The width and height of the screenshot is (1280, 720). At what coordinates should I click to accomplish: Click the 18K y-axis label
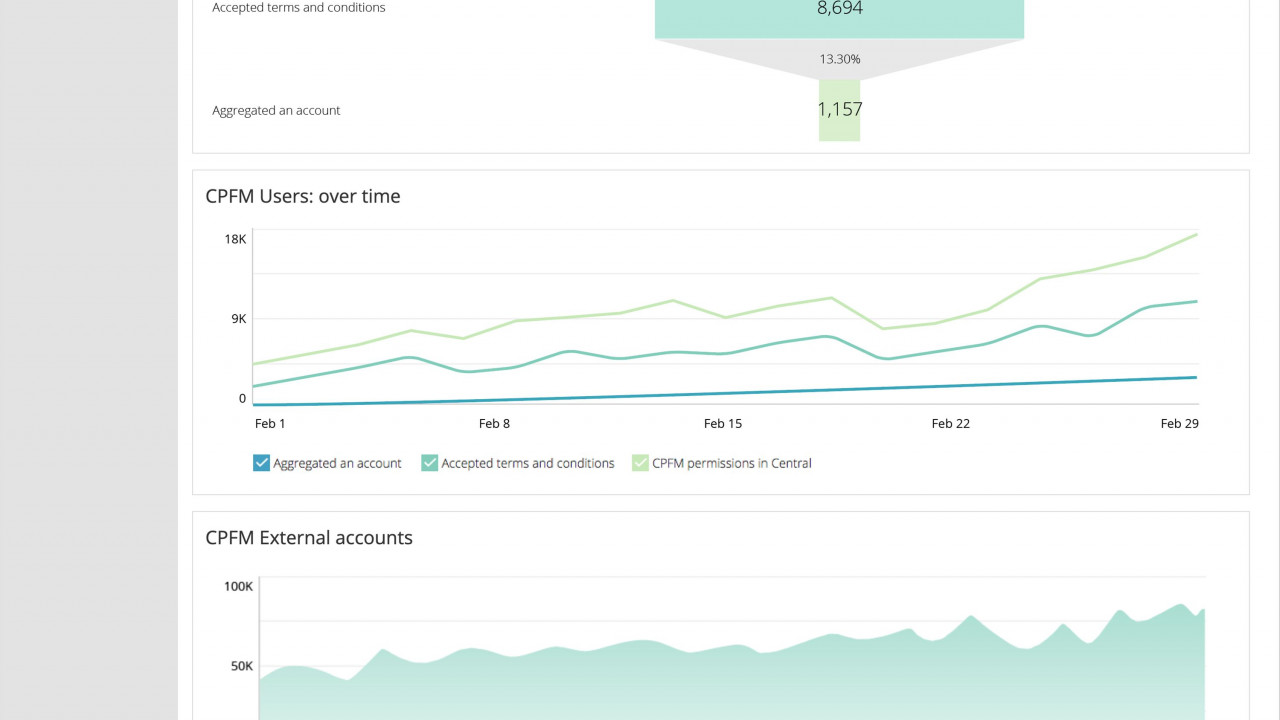tap(235, 239)
